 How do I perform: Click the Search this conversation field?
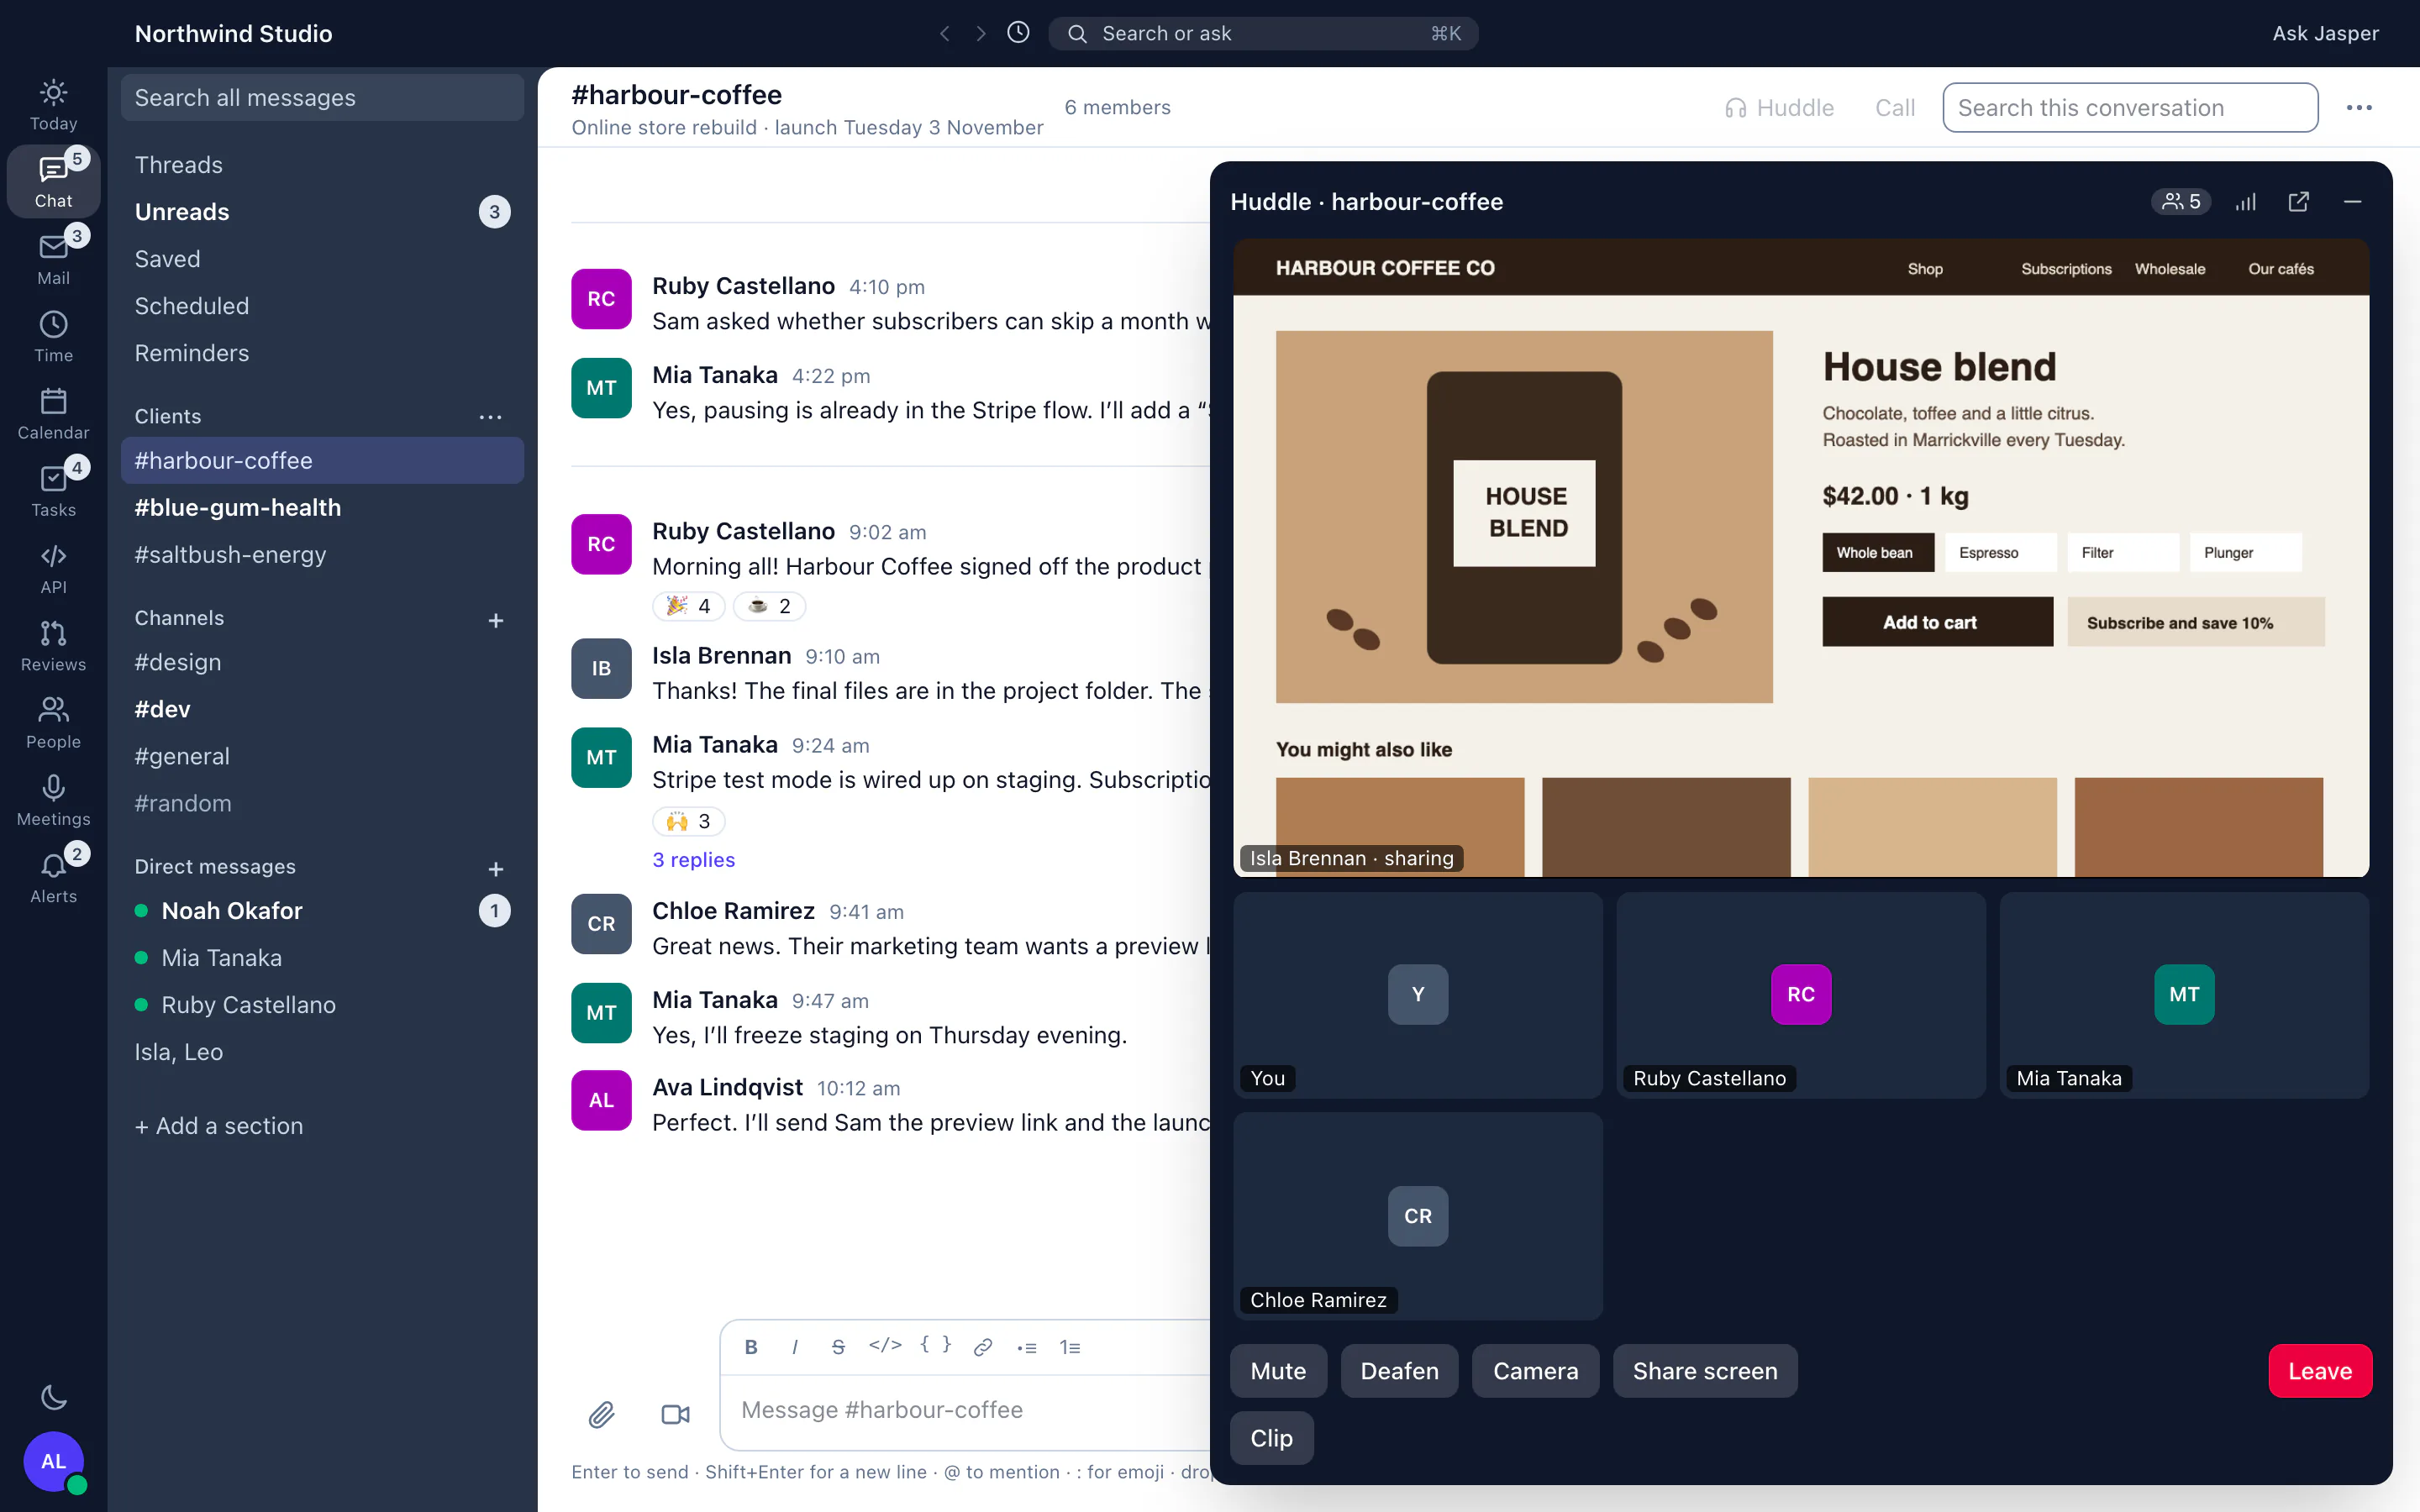pyautogui.click(x=2130, y=107)
